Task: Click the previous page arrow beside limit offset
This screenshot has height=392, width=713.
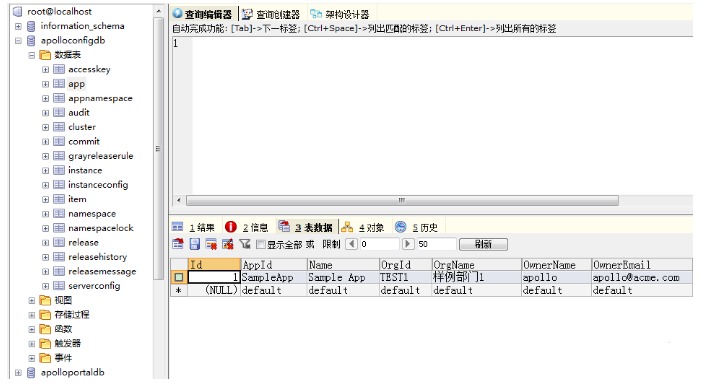Action: 351,244
